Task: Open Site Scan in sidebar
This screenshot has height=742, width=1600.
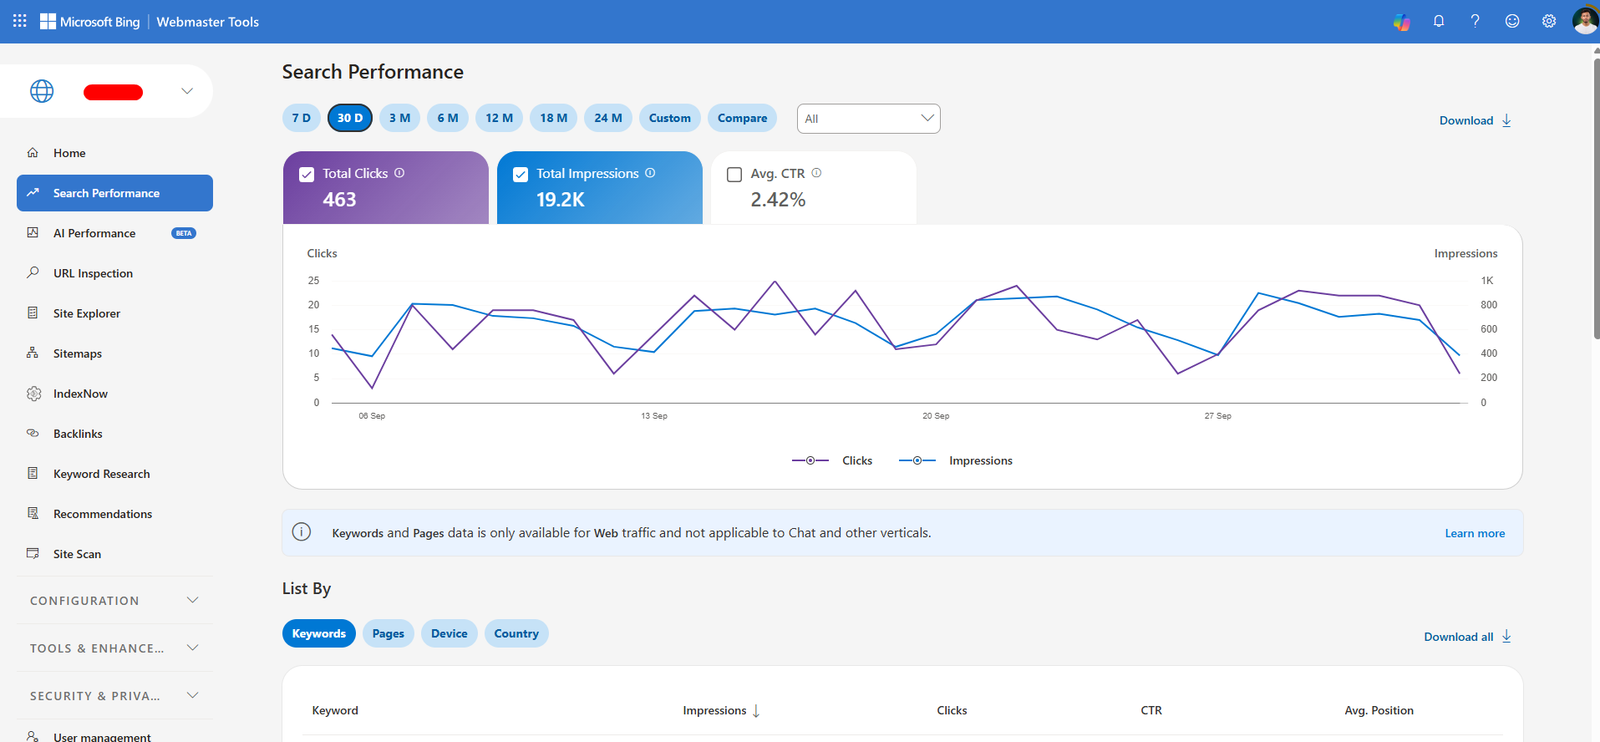Action: pyautogui.click(x=114, y=554)
